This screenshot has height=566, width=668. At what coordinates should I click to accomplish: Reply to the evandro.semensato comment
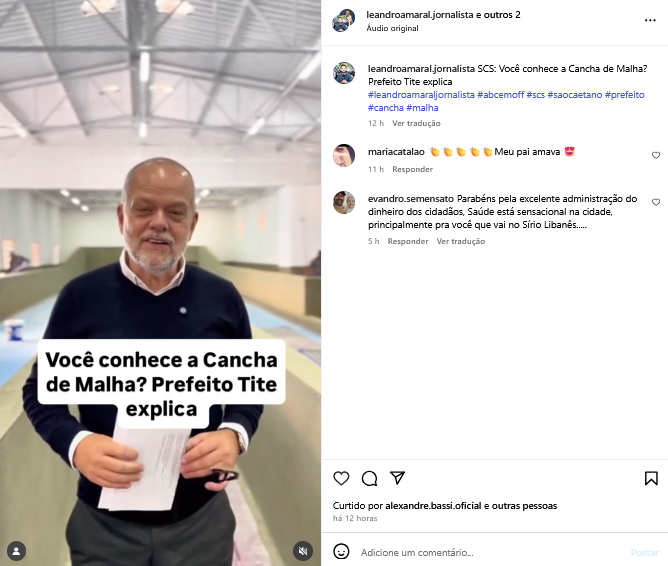[408, 241]
